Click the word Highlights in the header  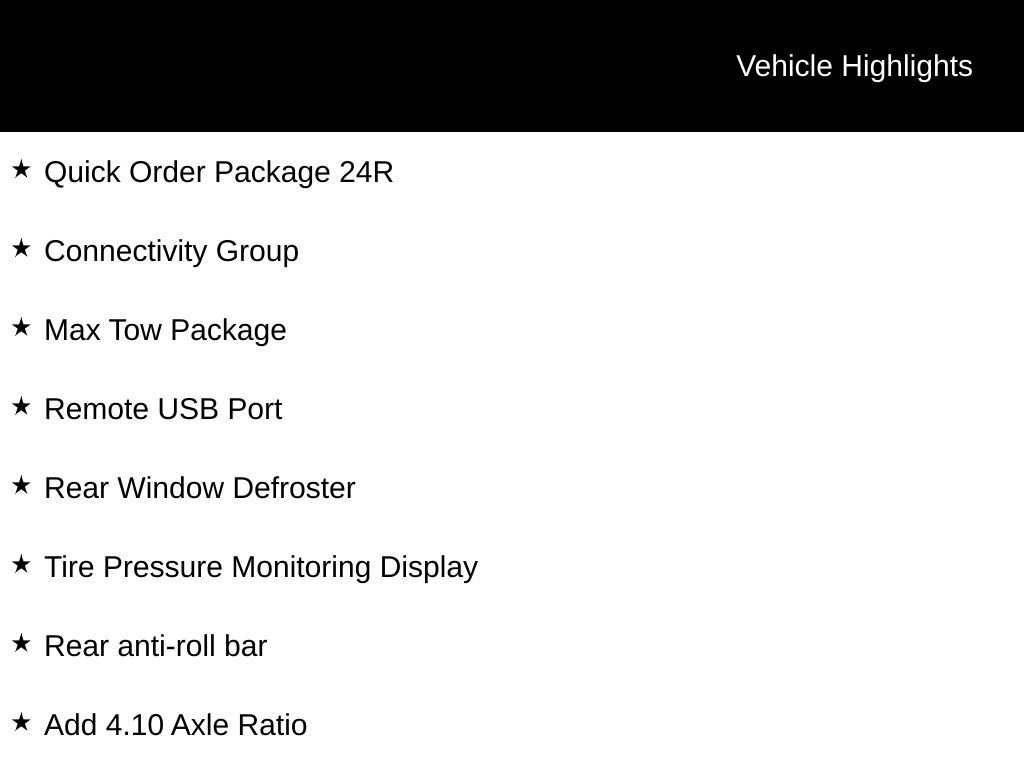pos(907,67)
